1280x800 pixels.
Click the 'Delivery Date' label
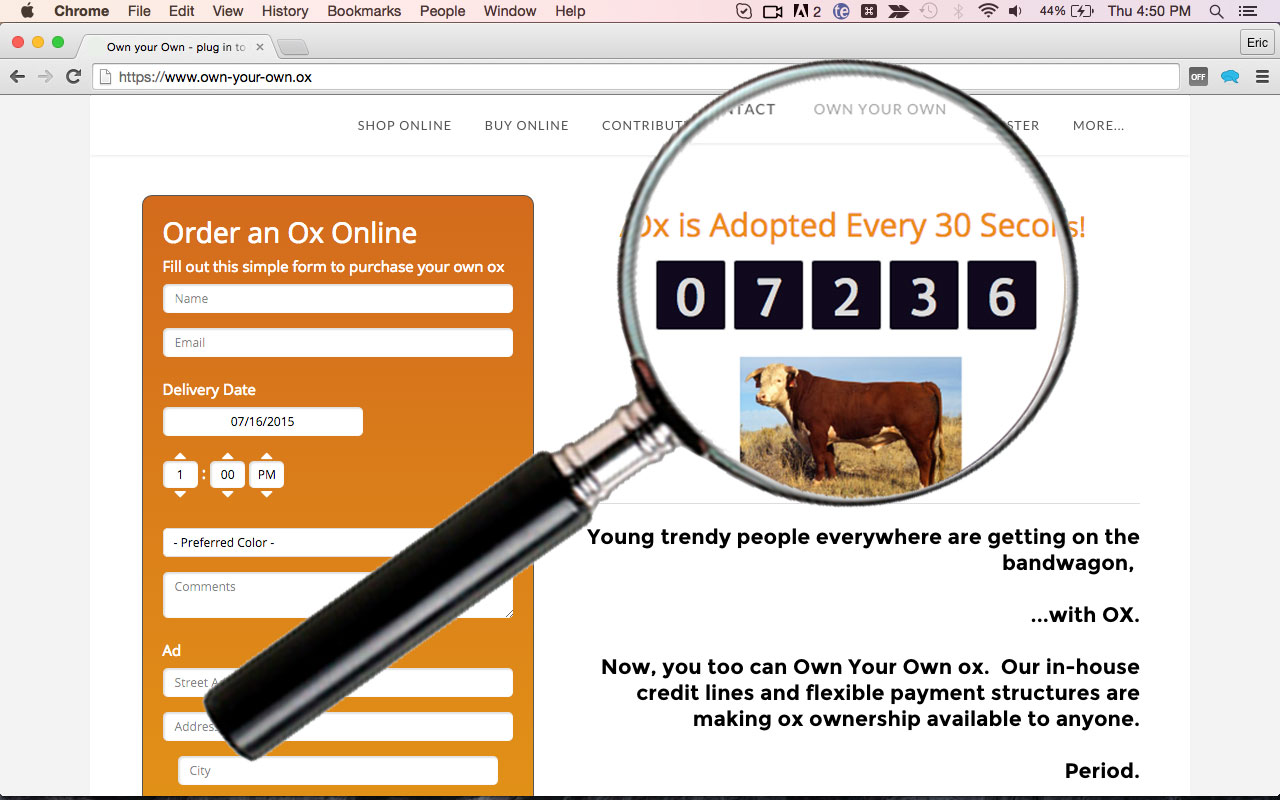click(x=209, y=389)
